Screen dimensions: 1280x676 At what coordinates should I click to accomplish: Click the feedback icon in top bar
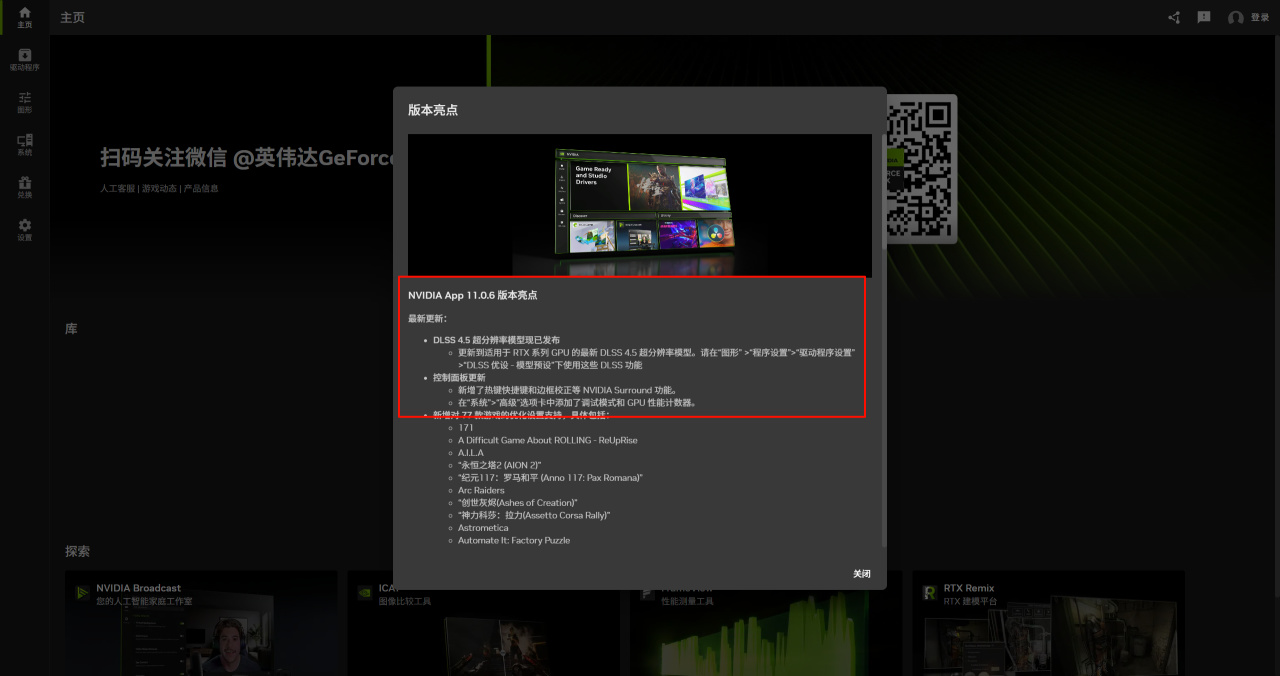coord(1204,17)
